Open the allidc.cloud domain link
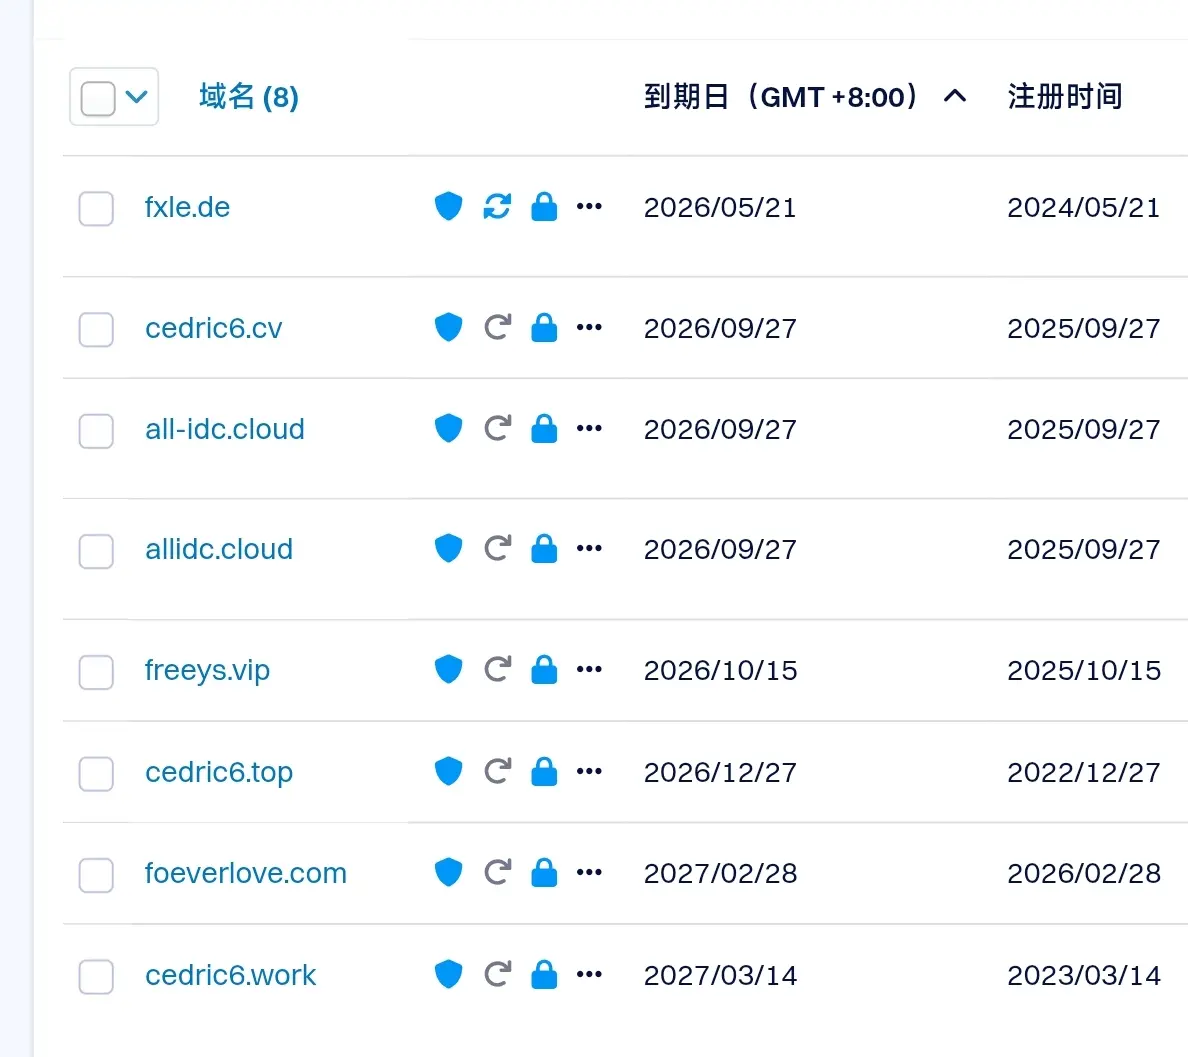 point(219,549)
